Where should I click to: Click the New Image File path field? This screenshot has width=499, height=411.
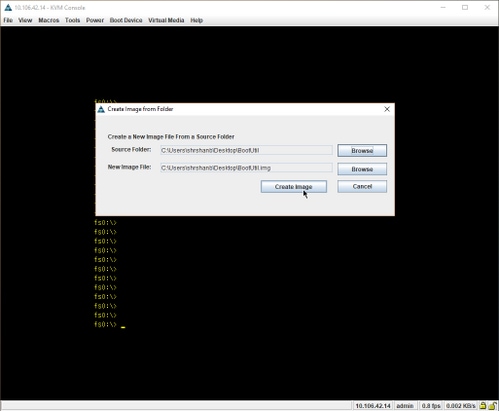click(x=246, y=168)
